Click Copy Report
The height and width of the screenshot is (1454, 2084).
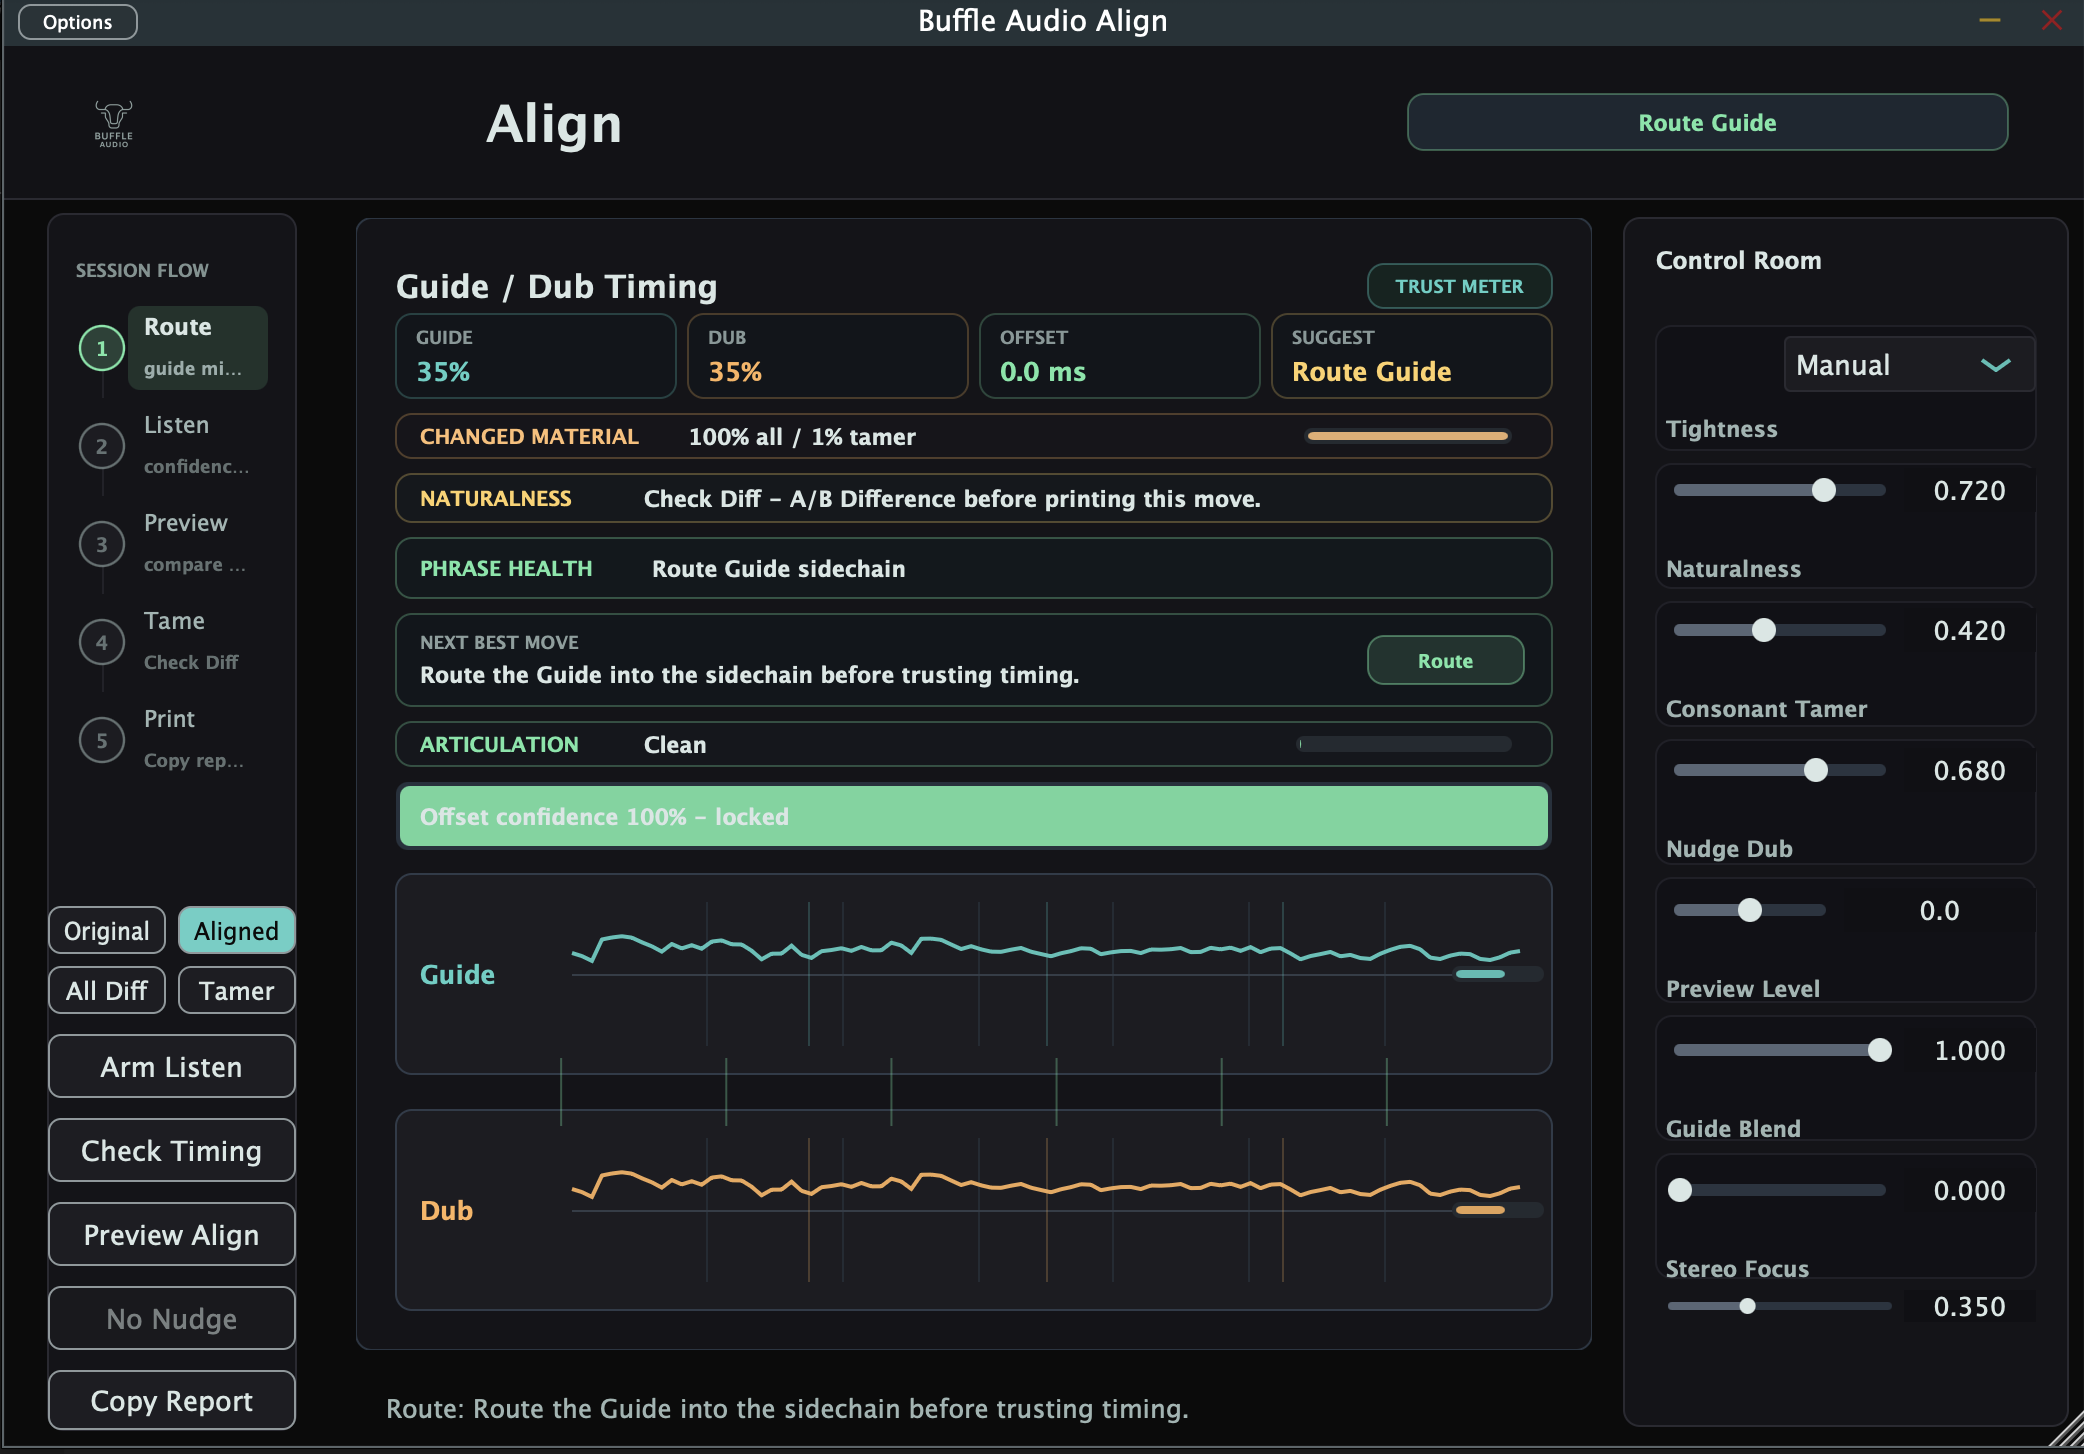pyautogui.click(x=171, y=1401)
